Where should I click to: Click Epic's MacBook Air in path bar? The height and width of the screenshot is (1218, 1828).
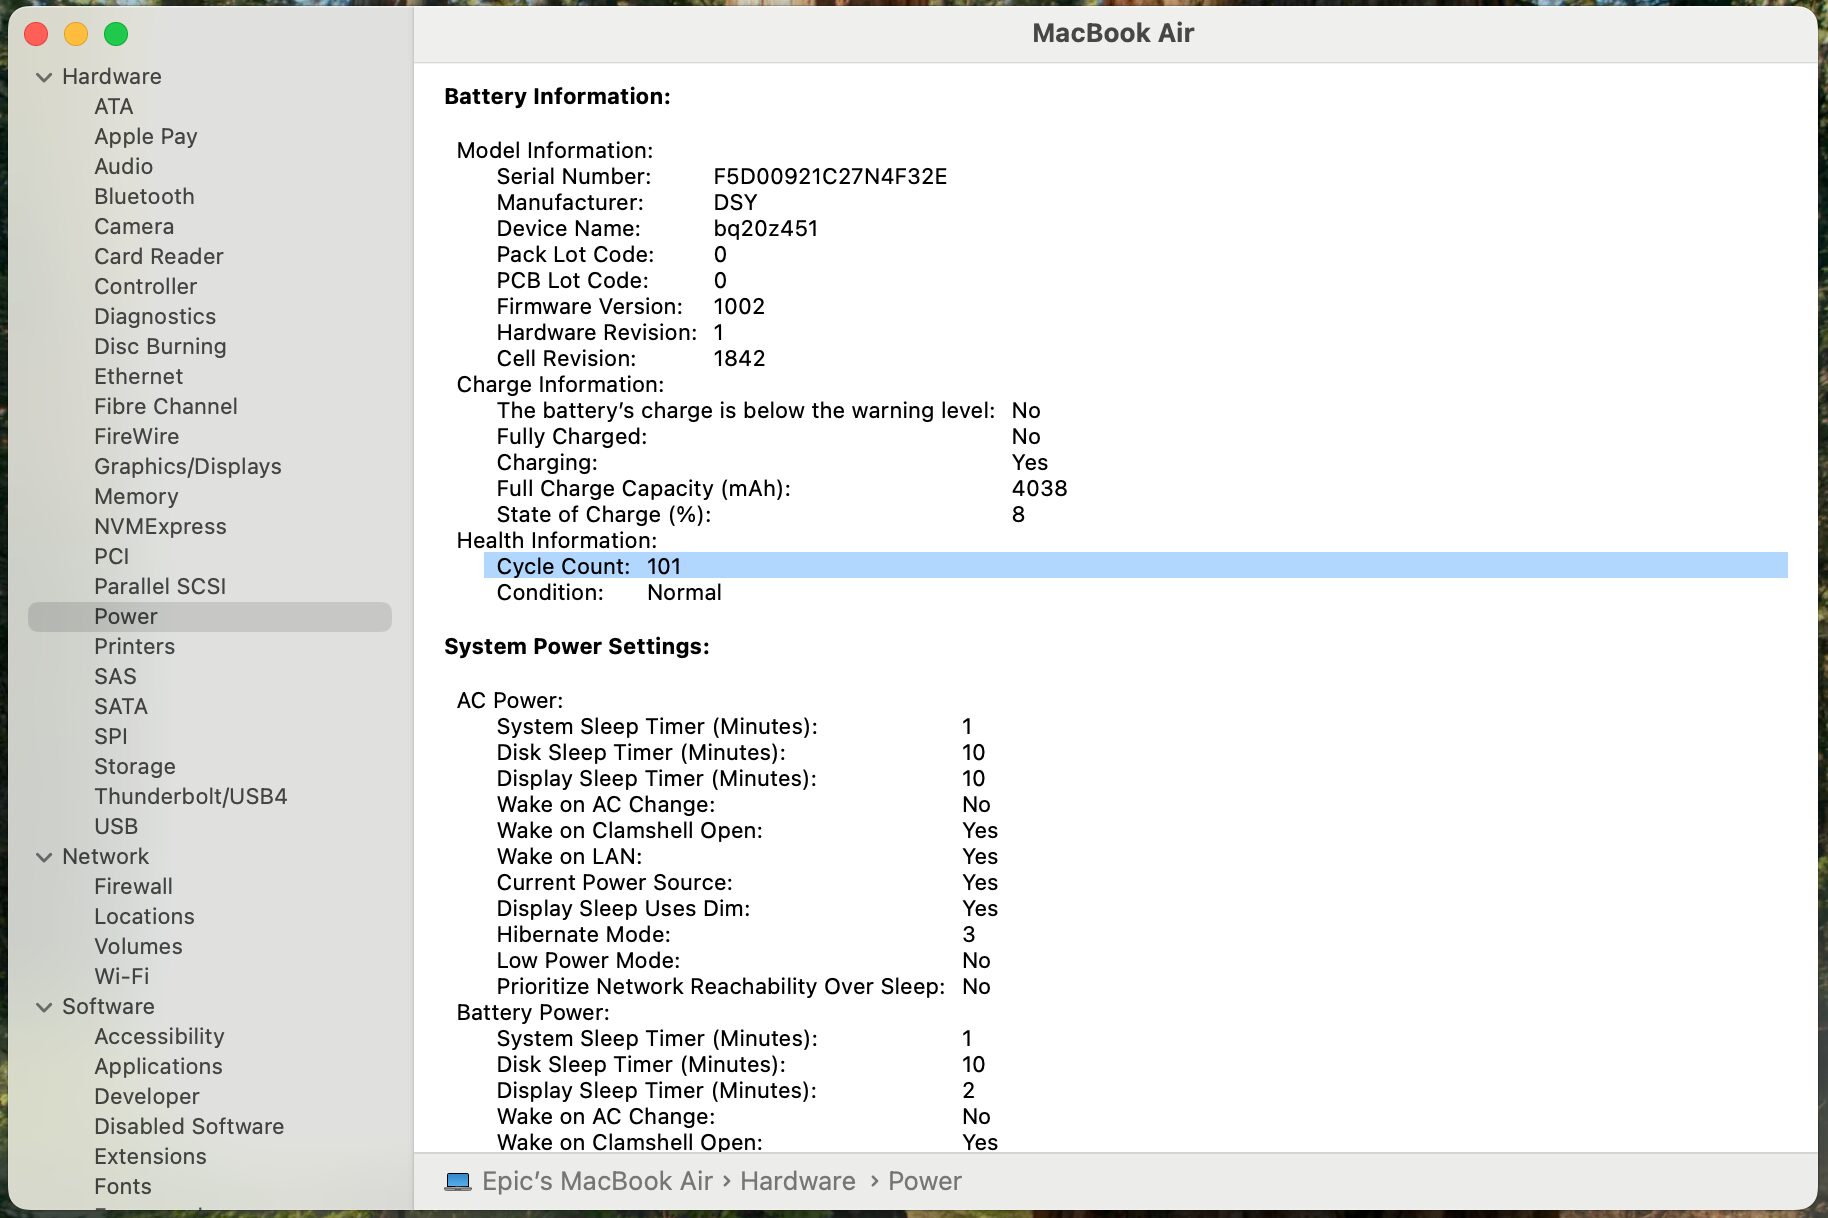pos(597,1181)
